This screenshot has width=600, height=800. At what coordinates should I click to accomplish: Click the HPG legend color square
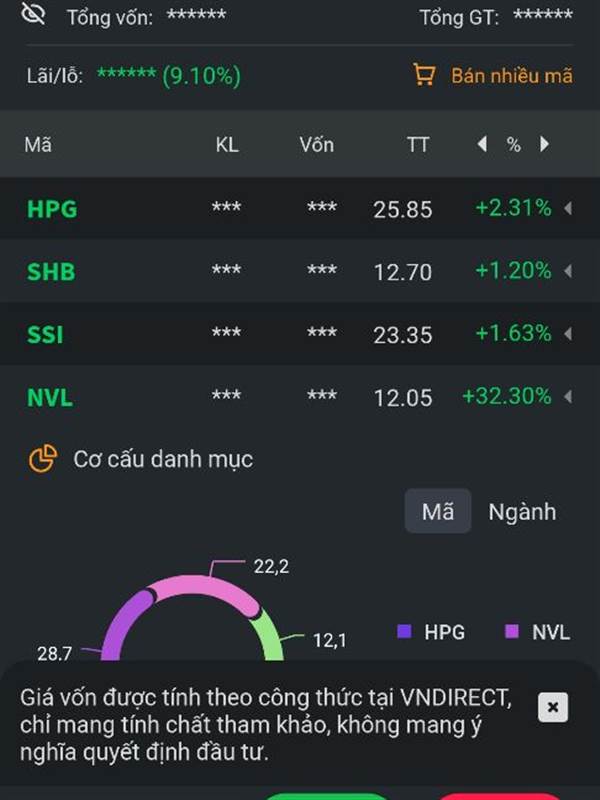tap(405, 632)
